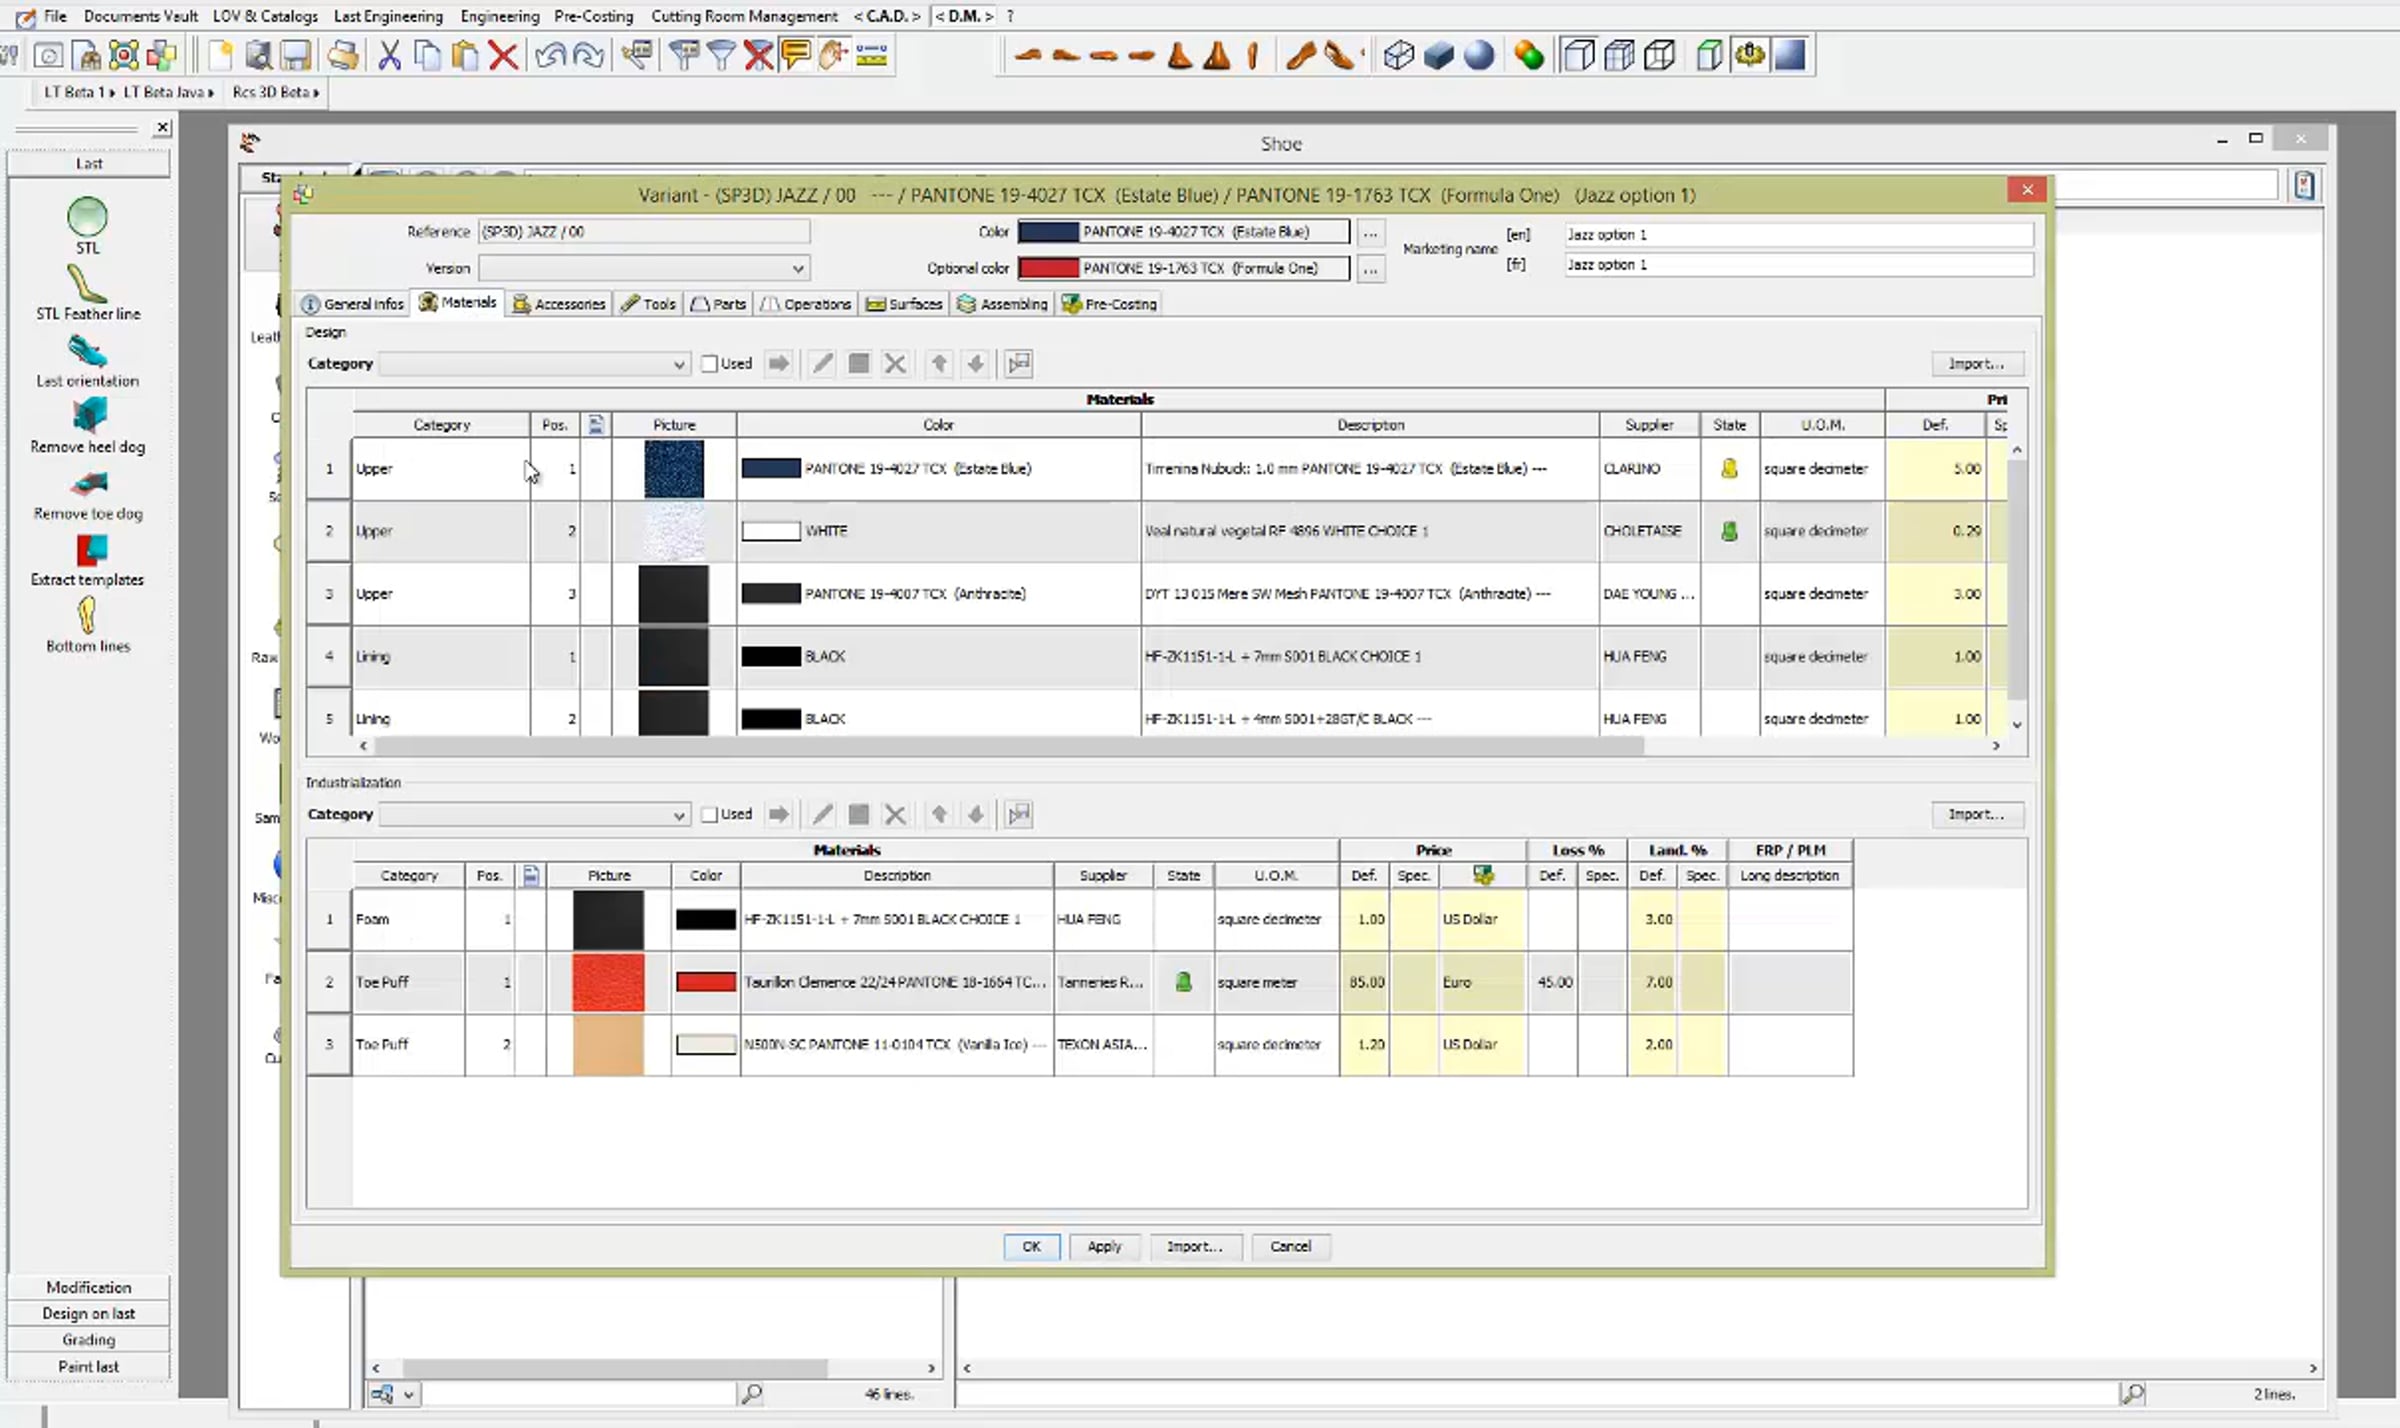This screenshot has height=1428, width=2400.
Task: Click move-down arrow icon in Industrialization toolbar
Action: (x=976, y=815)
